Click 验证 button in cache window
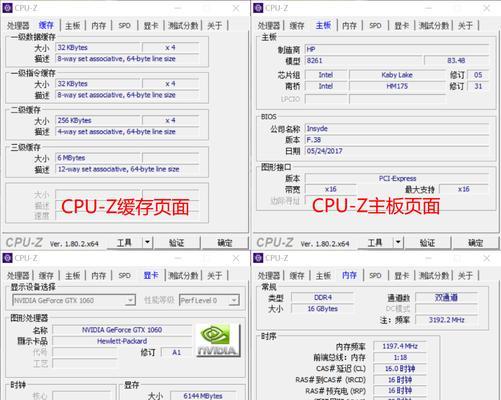 [x=177, y=243]
